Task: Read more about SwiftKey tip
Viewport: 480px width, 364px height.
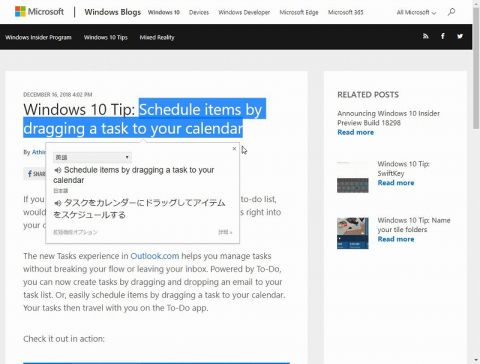Action: point(396,183)
